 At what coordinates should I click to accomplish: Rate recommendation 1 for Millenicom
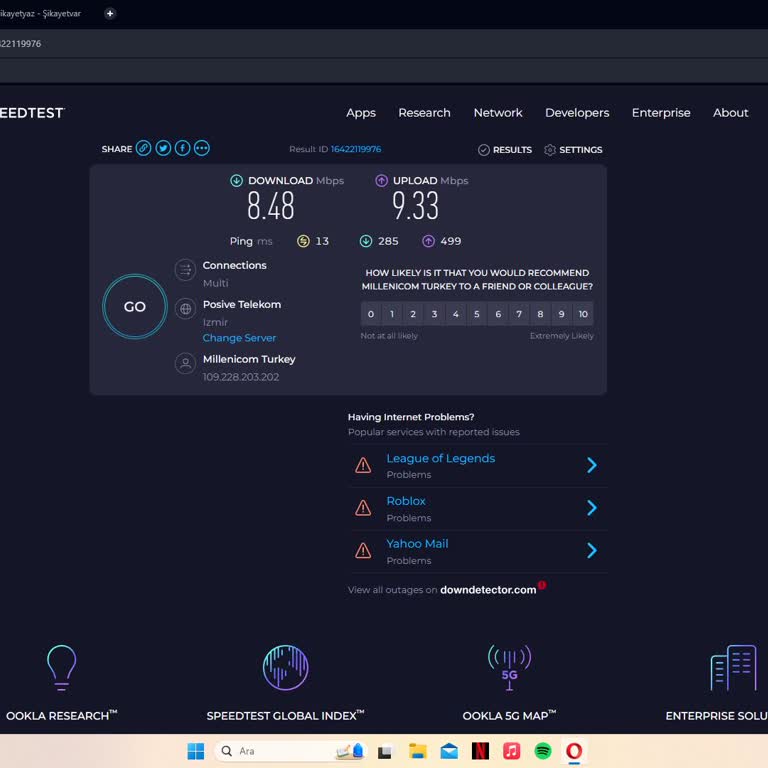[x=392, y=314]
